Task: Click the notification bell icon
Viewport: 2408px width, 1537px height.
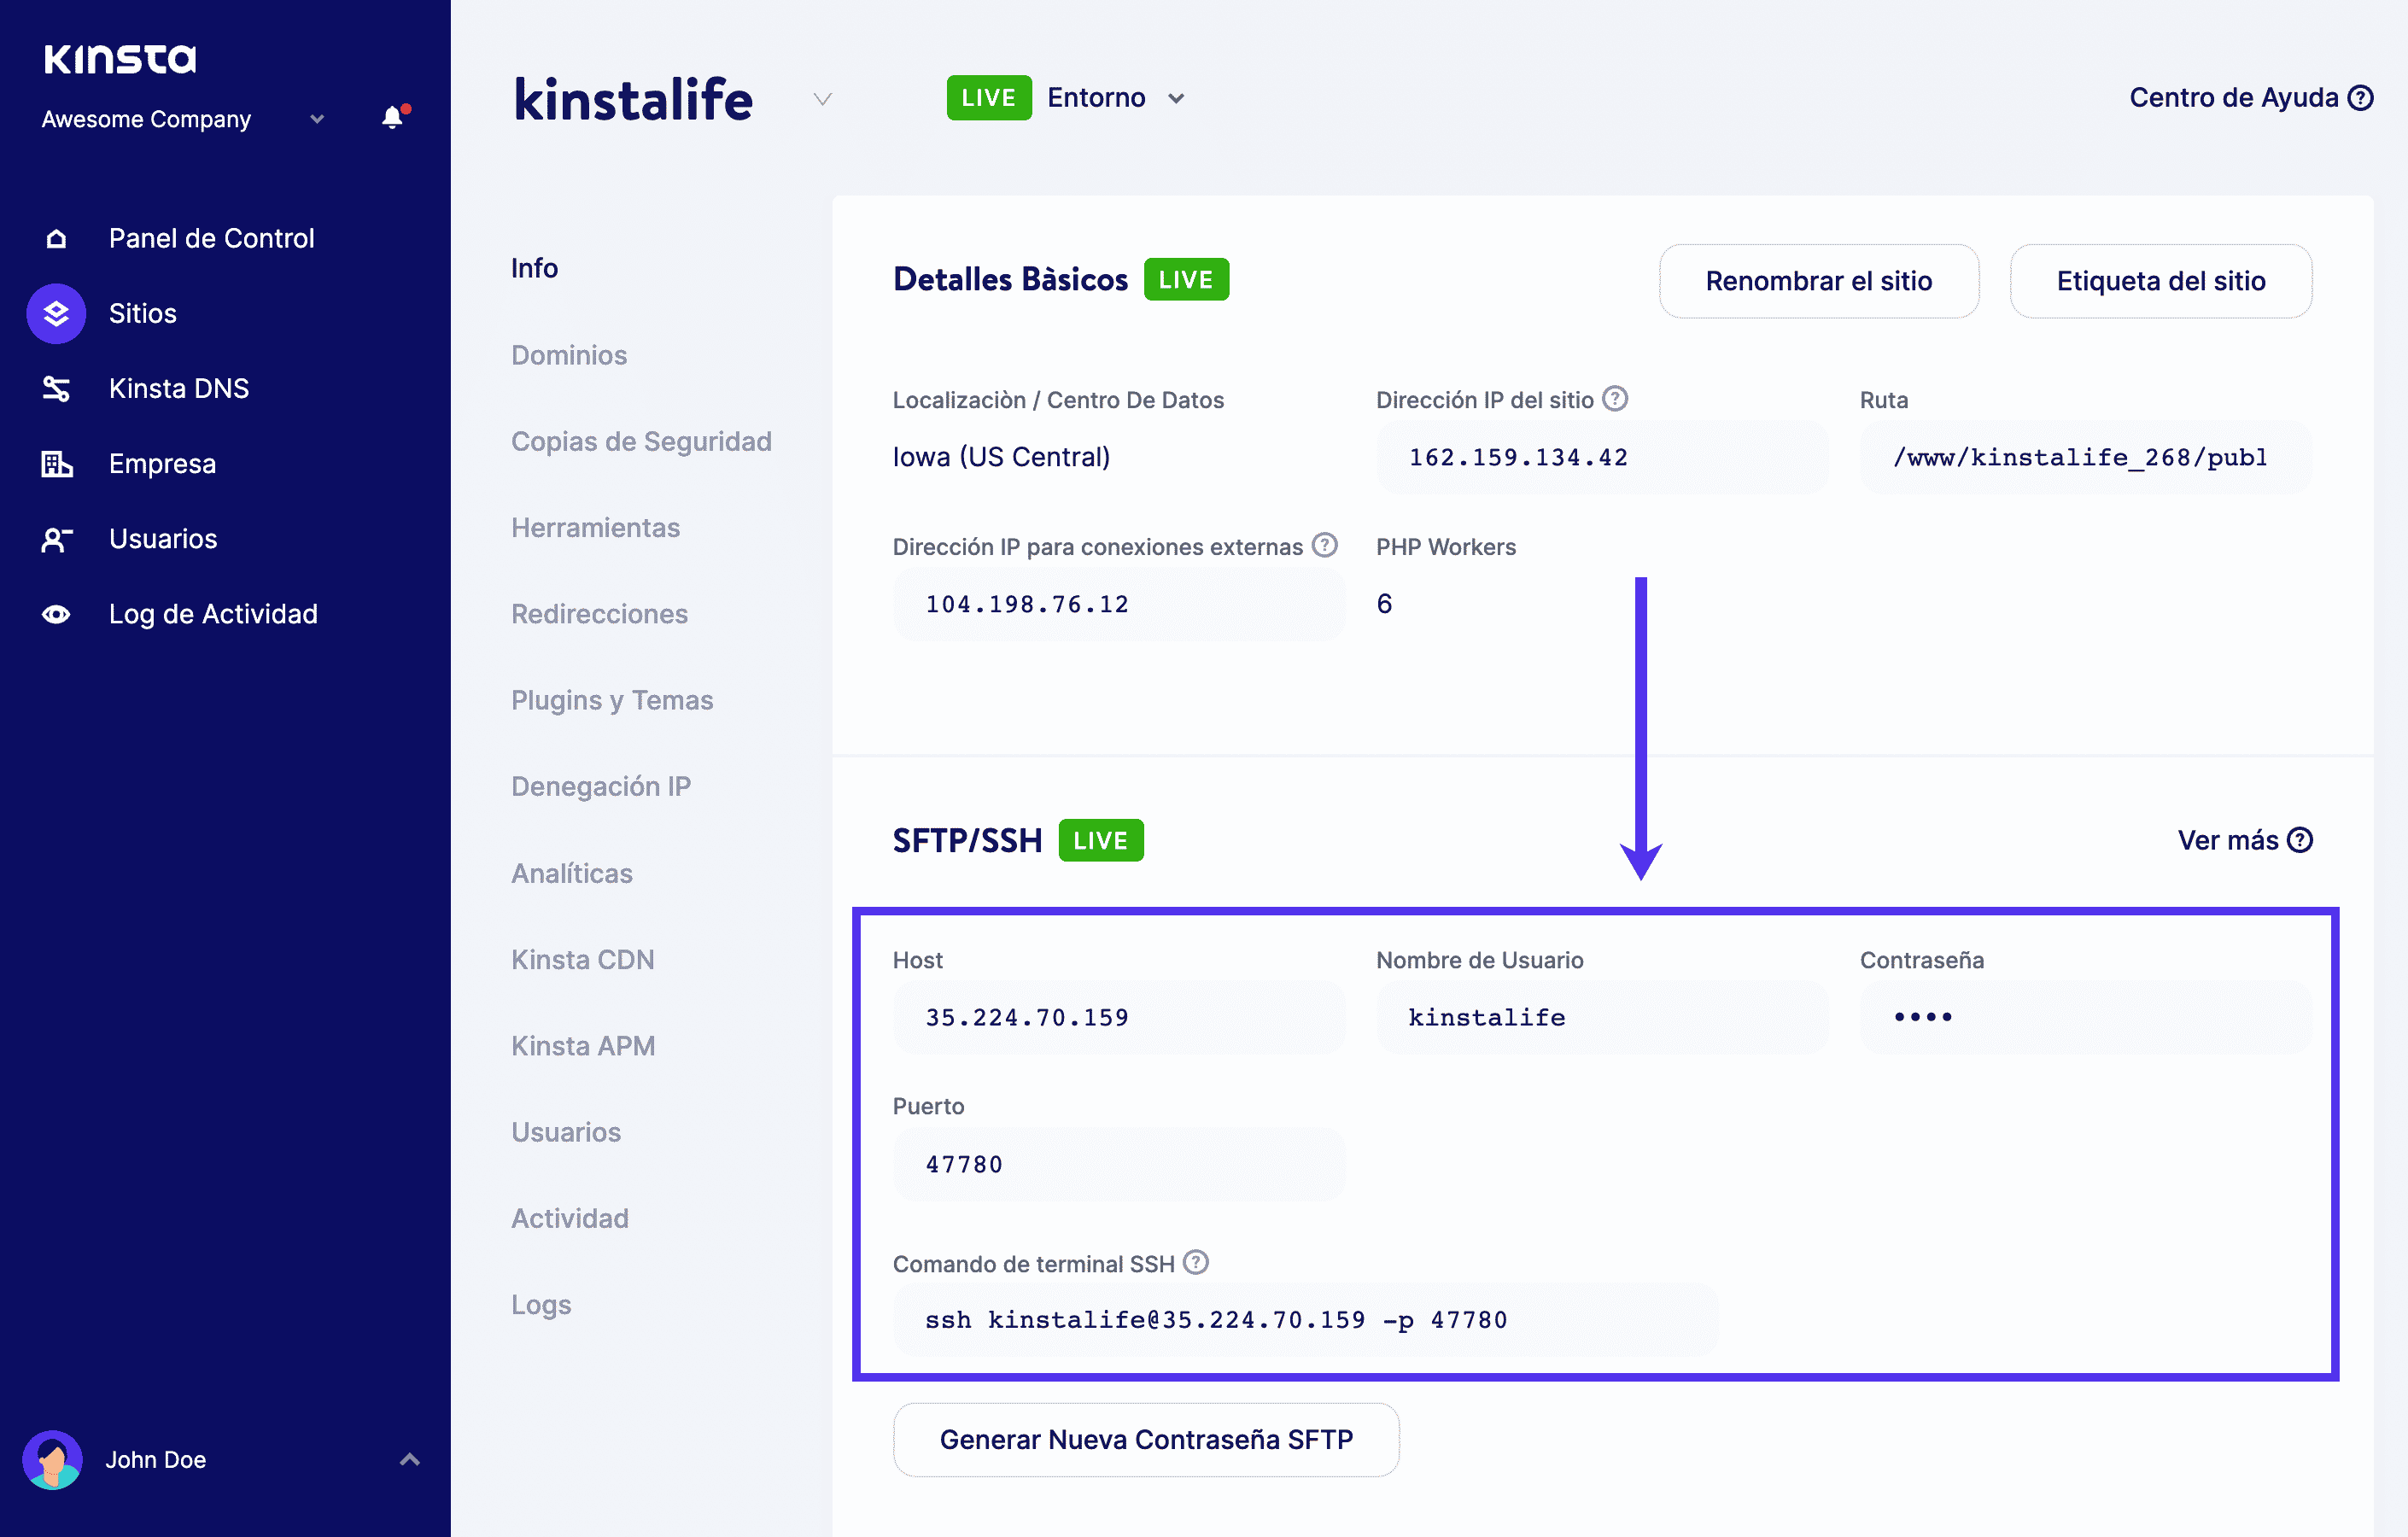Action: [x=393, y=118]
